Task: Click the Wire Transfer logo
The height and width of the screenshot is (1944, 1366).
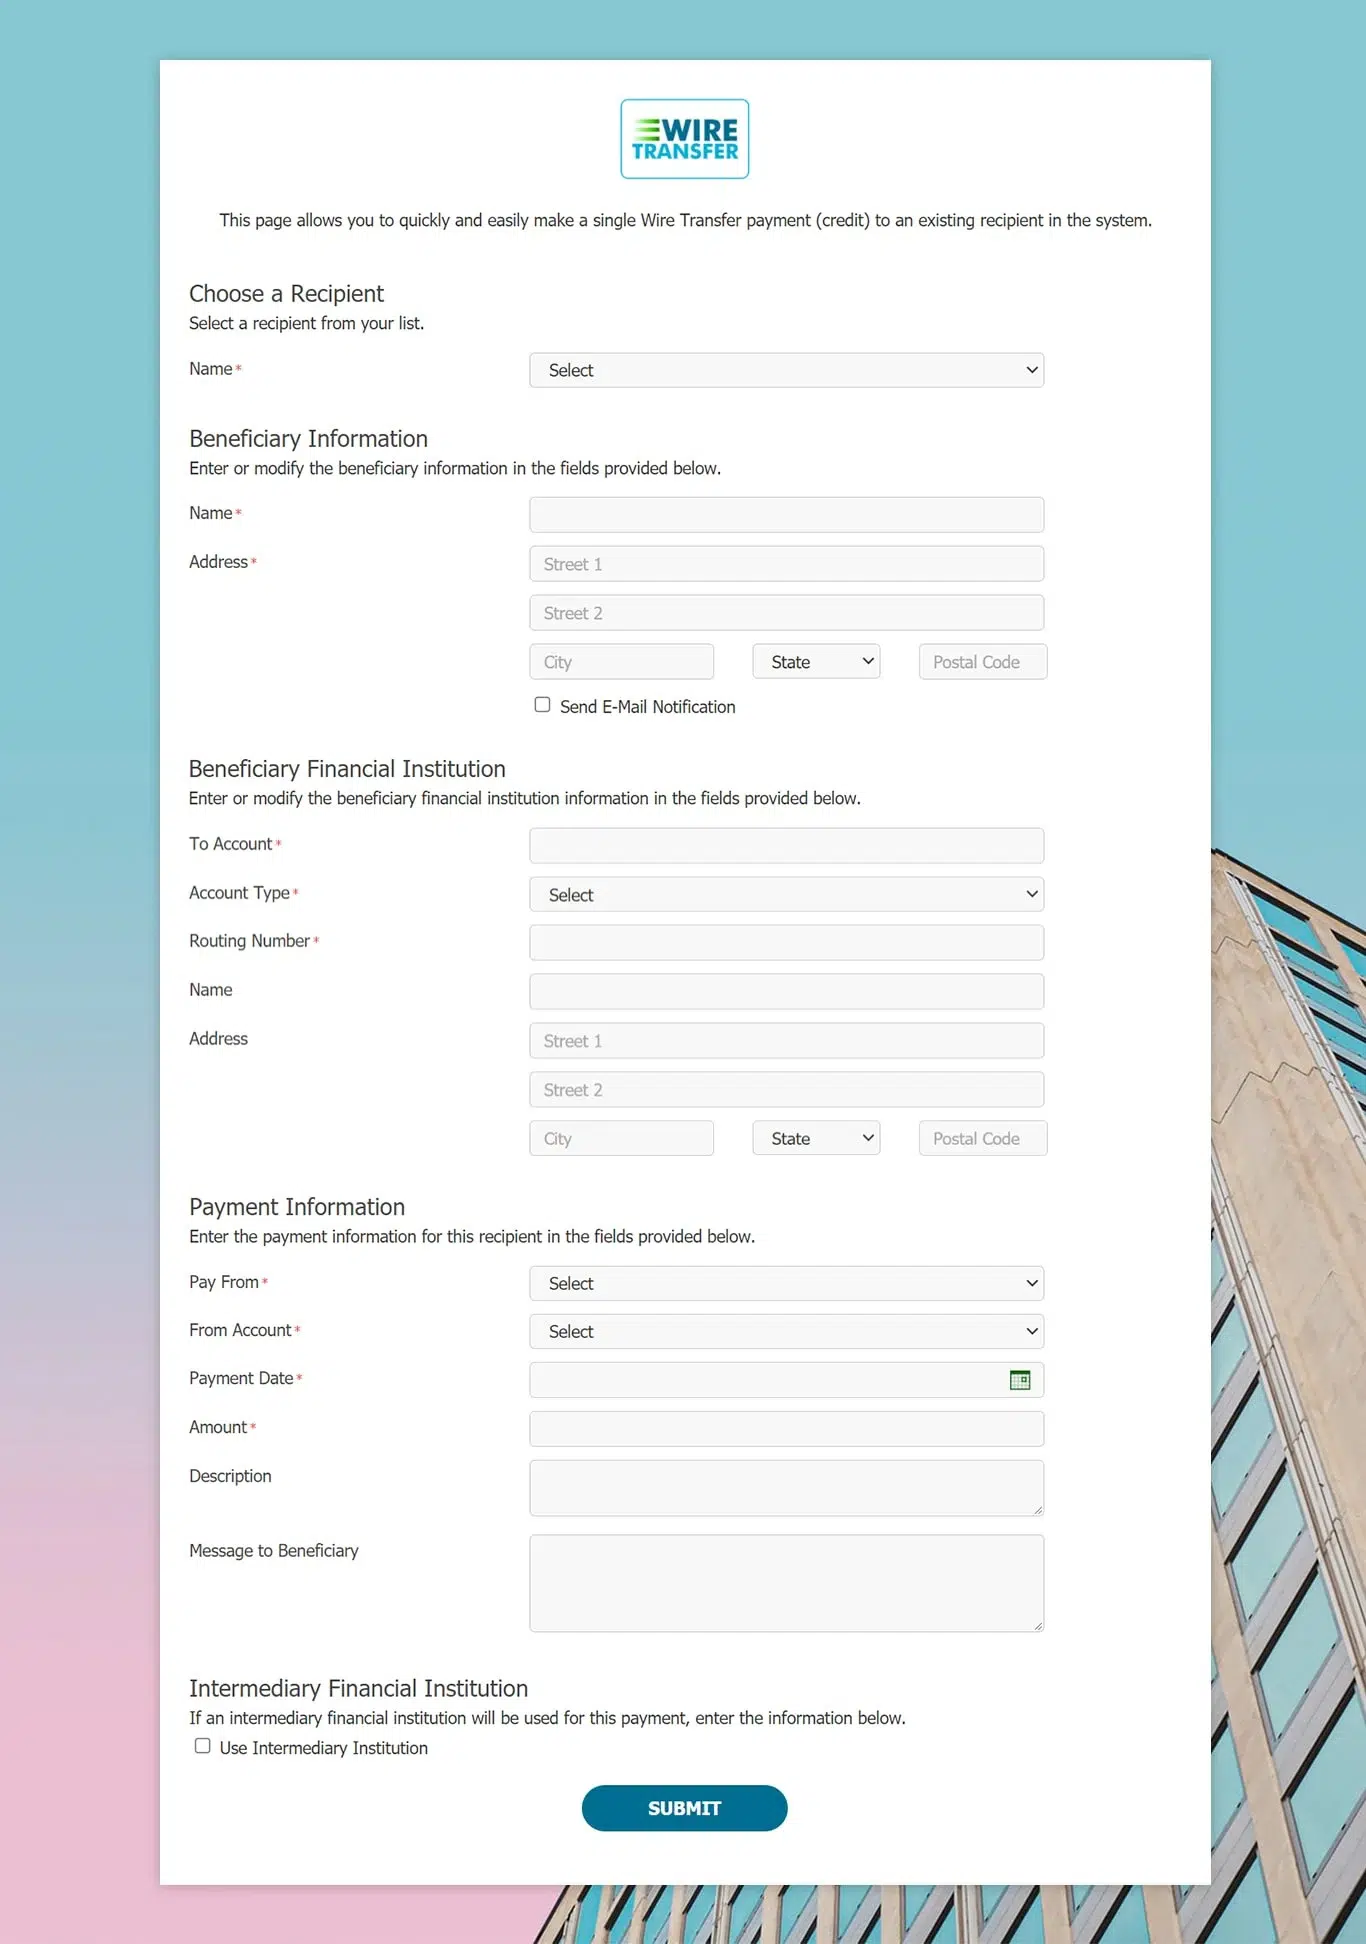Action: click(684, 139)
